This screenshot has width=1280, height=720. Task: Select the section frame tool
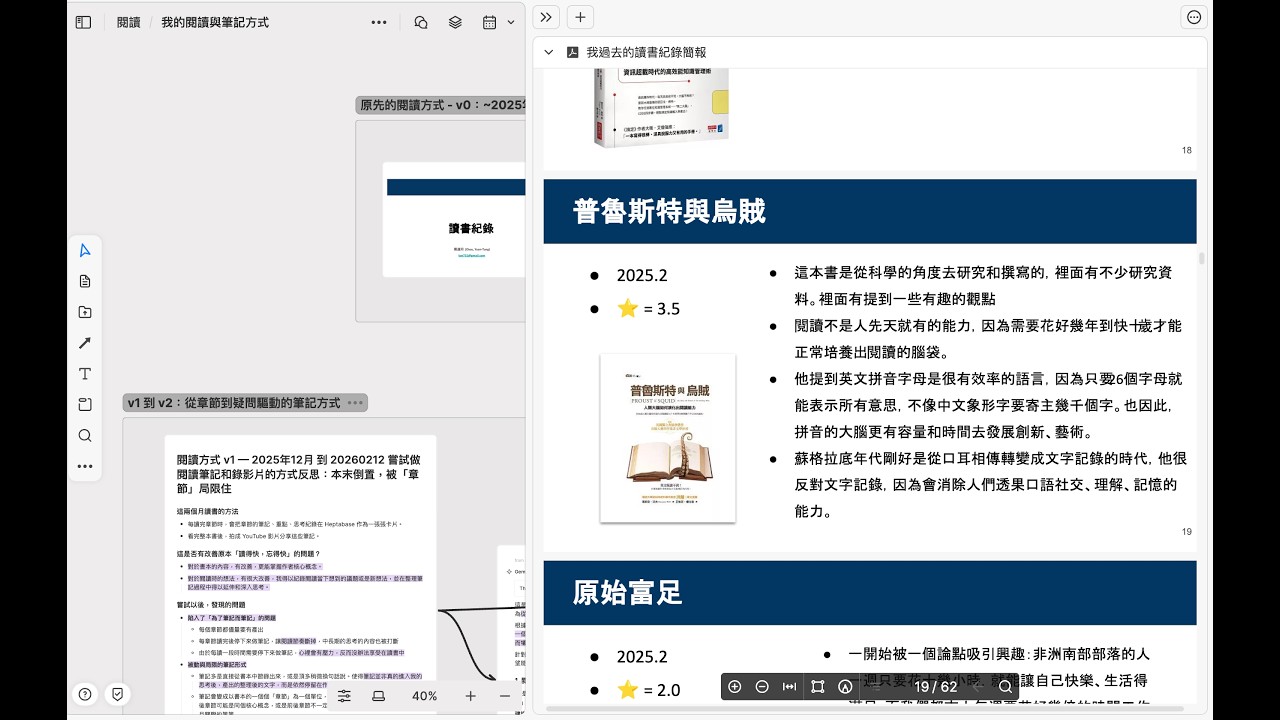(x=85, y=405)
